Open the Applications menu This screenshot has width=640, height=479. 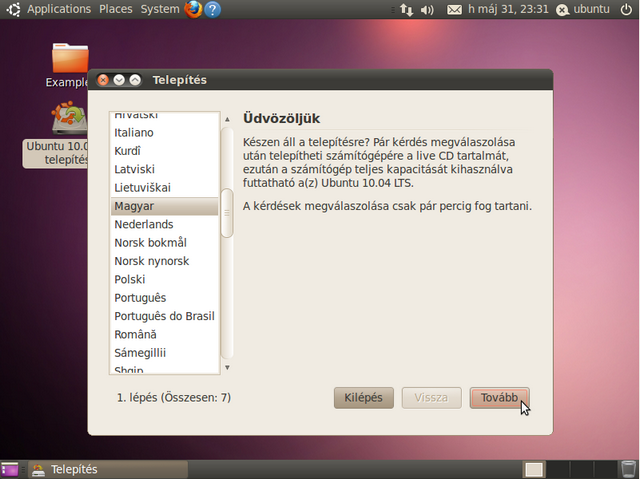58,9
